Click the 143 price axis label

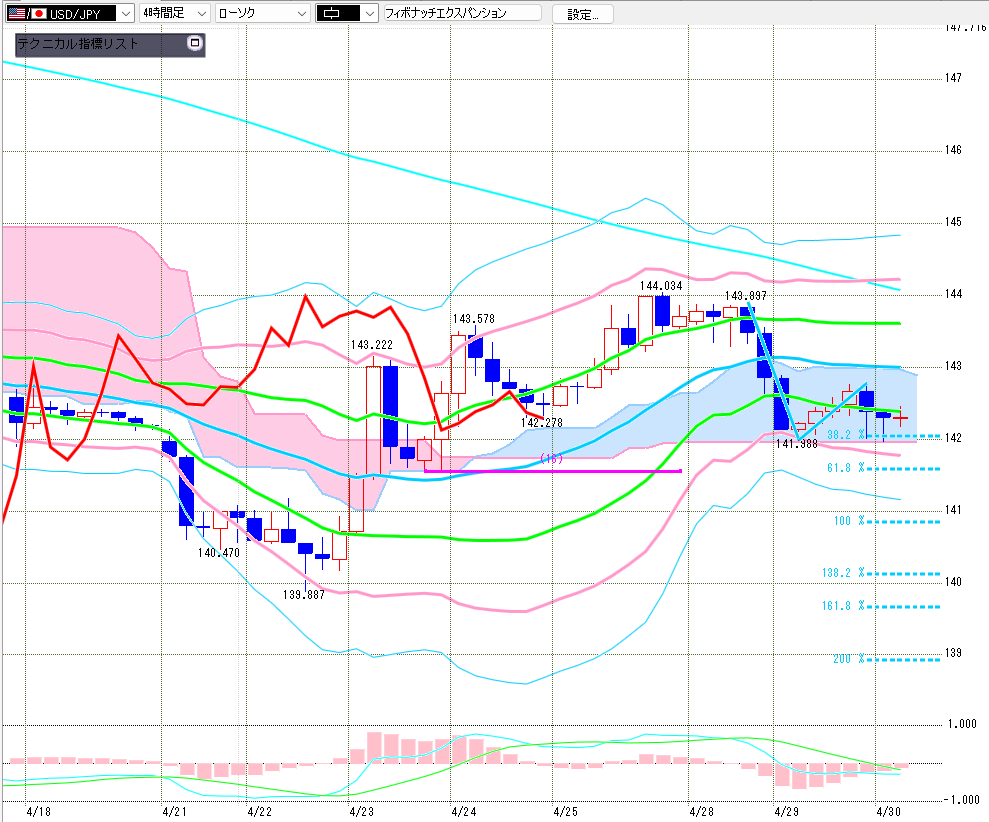(953, 366)
